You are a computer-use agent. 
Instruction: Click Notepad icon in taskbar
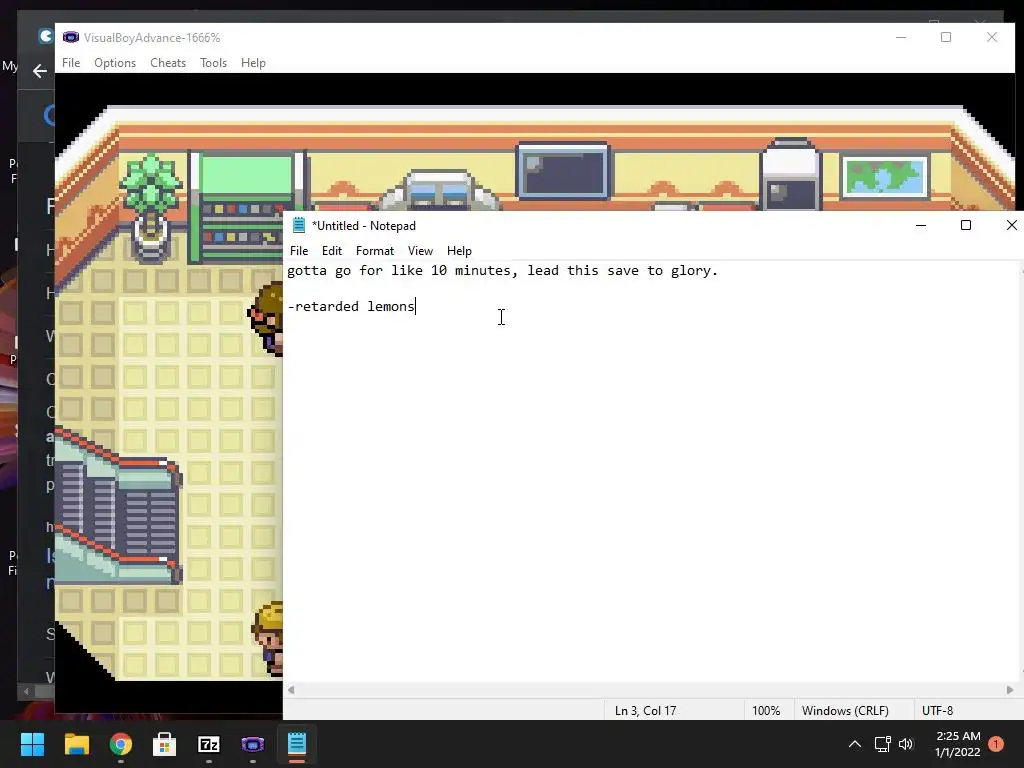point(297,744)
